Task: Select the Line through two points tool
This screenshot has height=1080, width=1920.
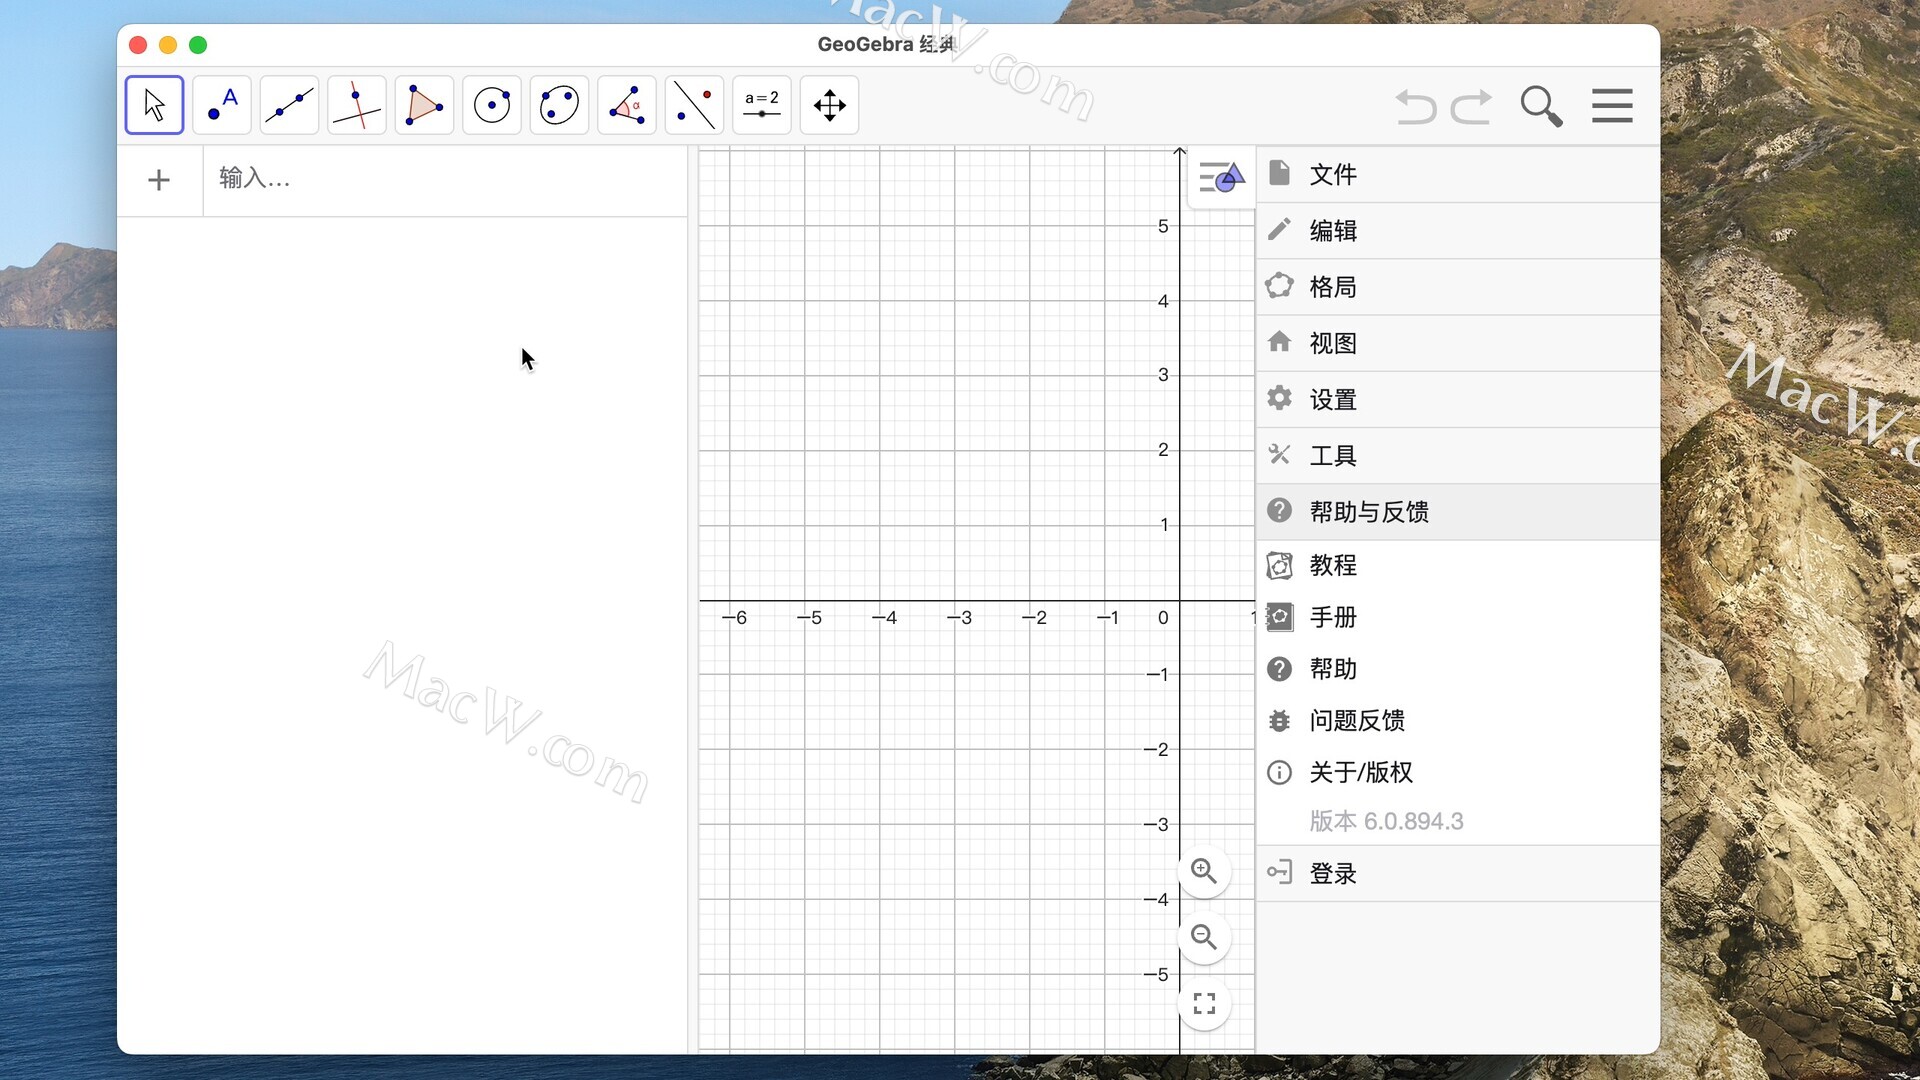Action: click(289, 105)
